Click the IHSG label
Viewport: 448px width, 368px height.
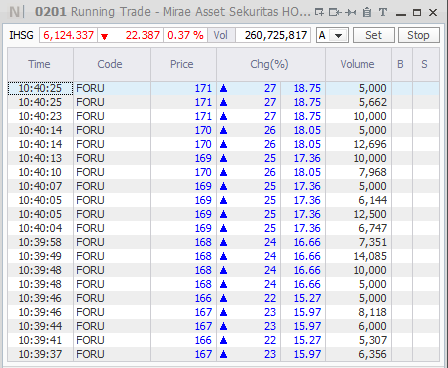click(21, 35)
